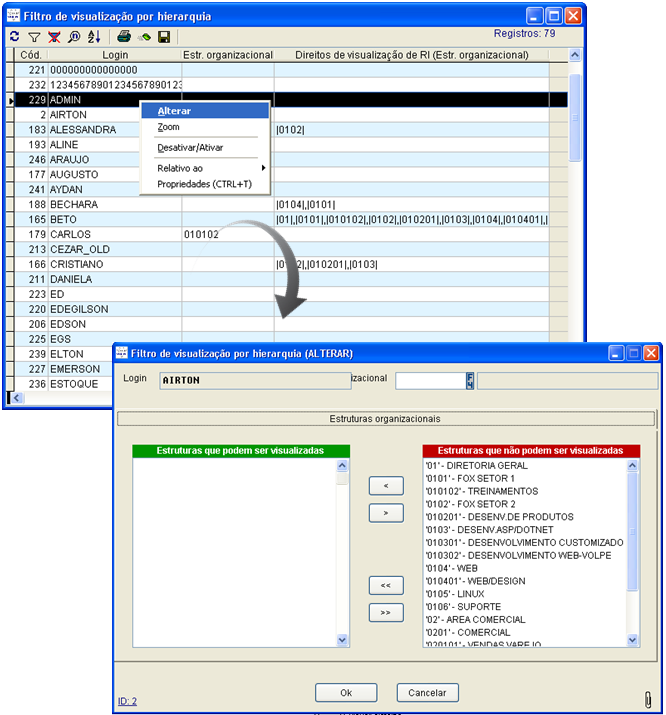
Task: Click the A-Z sort icon
Action: 94,36
